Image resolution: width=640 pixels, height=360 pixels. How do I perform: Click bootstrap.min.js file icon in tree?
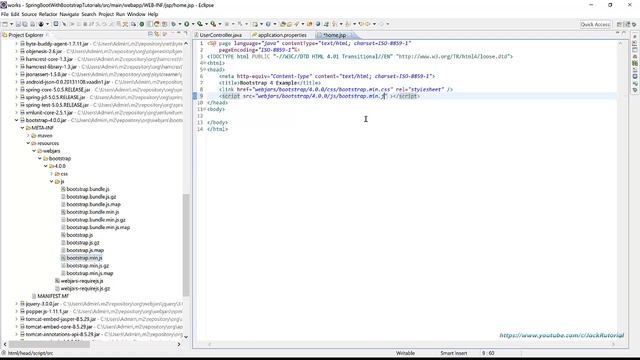point(63,258)
